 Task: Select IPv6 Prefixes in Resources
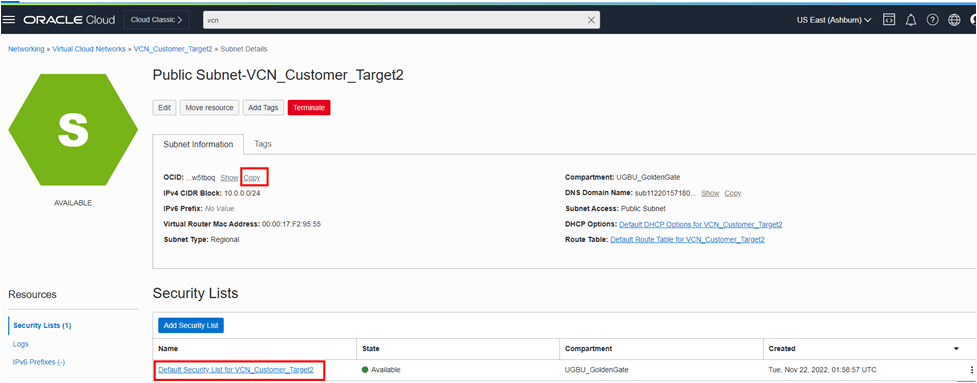tap(39, 362)
